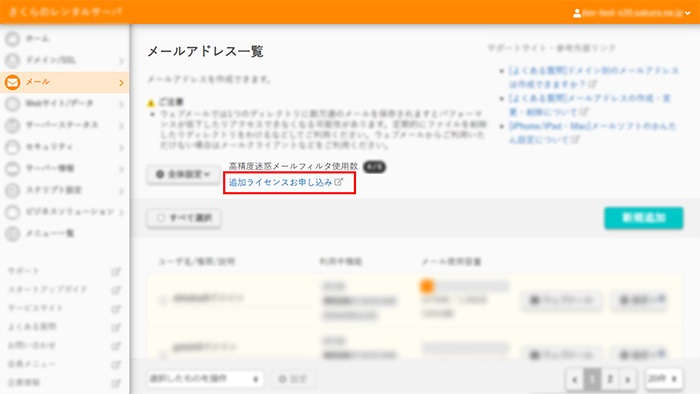700x394 pixels.
Task: Go to the next page arrow
Action: pos(628,379)
